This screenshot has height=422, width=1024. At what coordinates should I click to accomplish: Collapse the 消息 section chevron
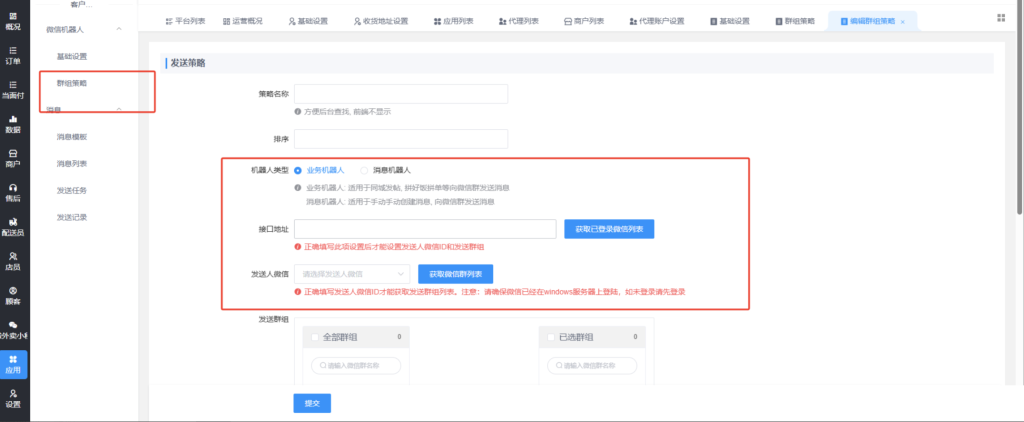point(119,110)
